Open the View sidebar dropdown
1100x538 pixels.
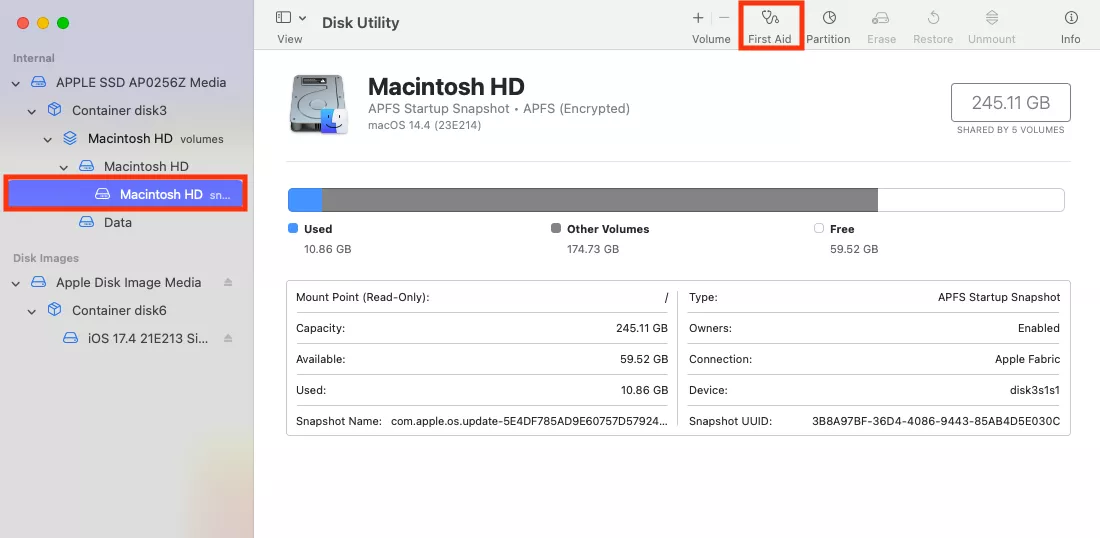(291, 18)
